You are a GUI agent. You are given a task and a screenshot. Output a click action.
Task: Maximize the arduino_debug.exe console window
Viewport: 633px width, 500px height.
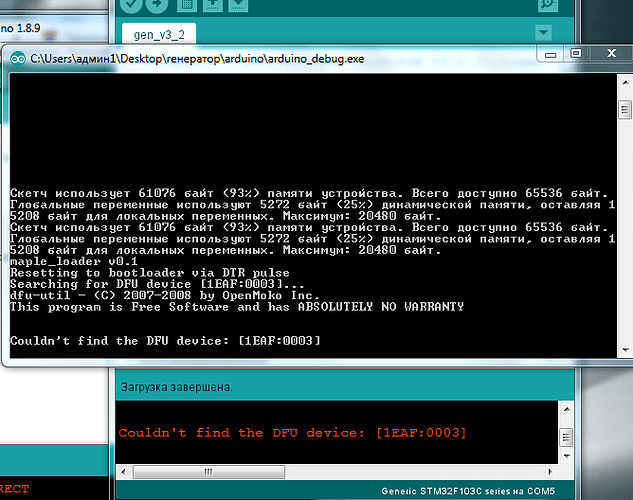tap(576, 54)
